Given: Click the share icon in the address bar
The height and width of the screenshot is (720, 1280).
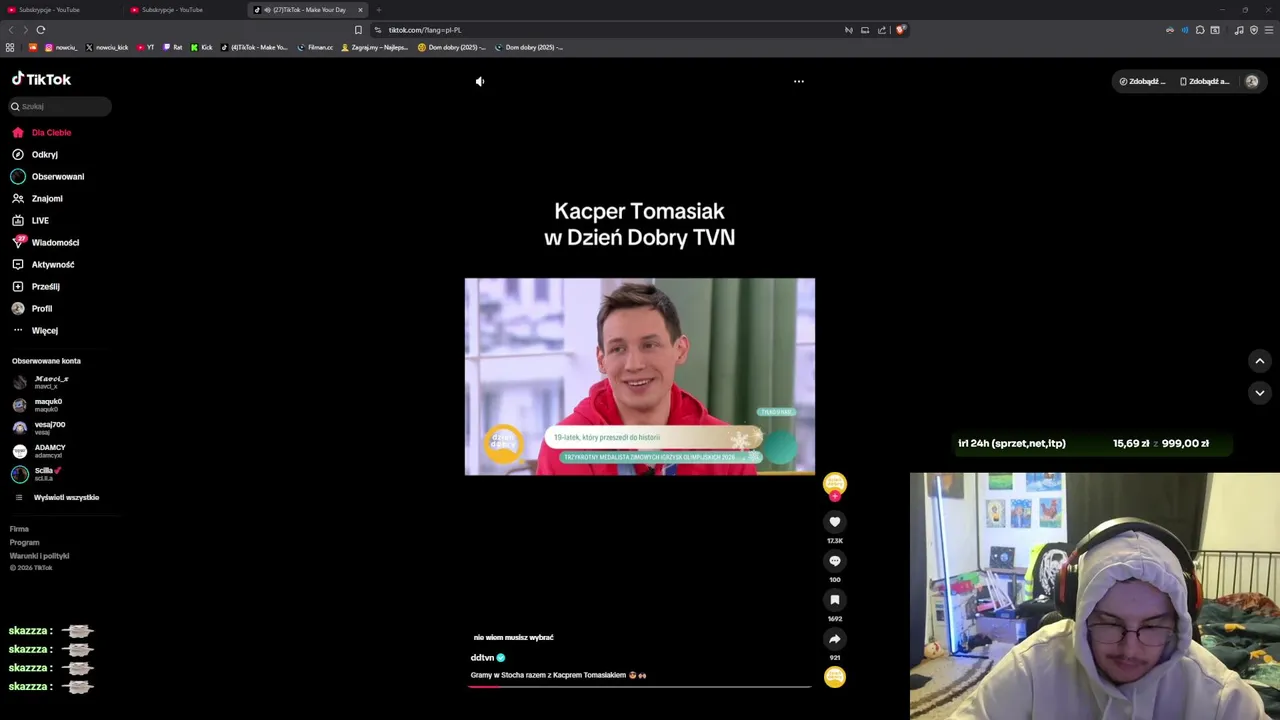Looking at the screenshot, I should click(882, 30).
